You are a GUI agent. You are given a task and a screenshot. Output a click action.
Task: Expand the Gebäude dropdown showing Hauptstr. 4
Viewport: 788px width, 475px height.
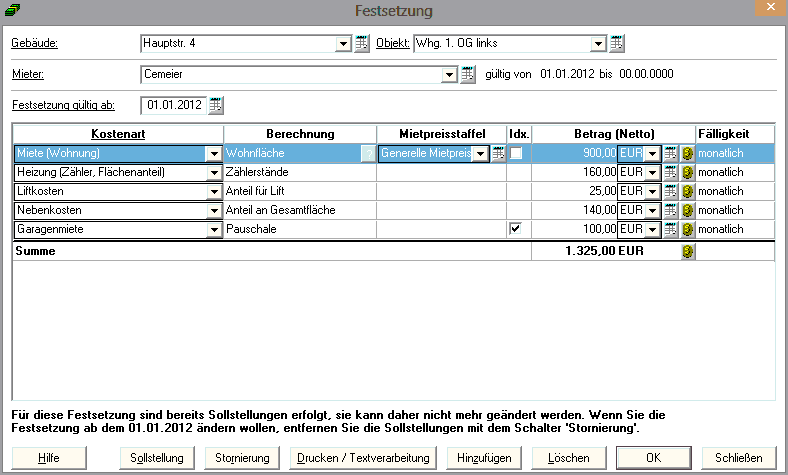(342, 44)
